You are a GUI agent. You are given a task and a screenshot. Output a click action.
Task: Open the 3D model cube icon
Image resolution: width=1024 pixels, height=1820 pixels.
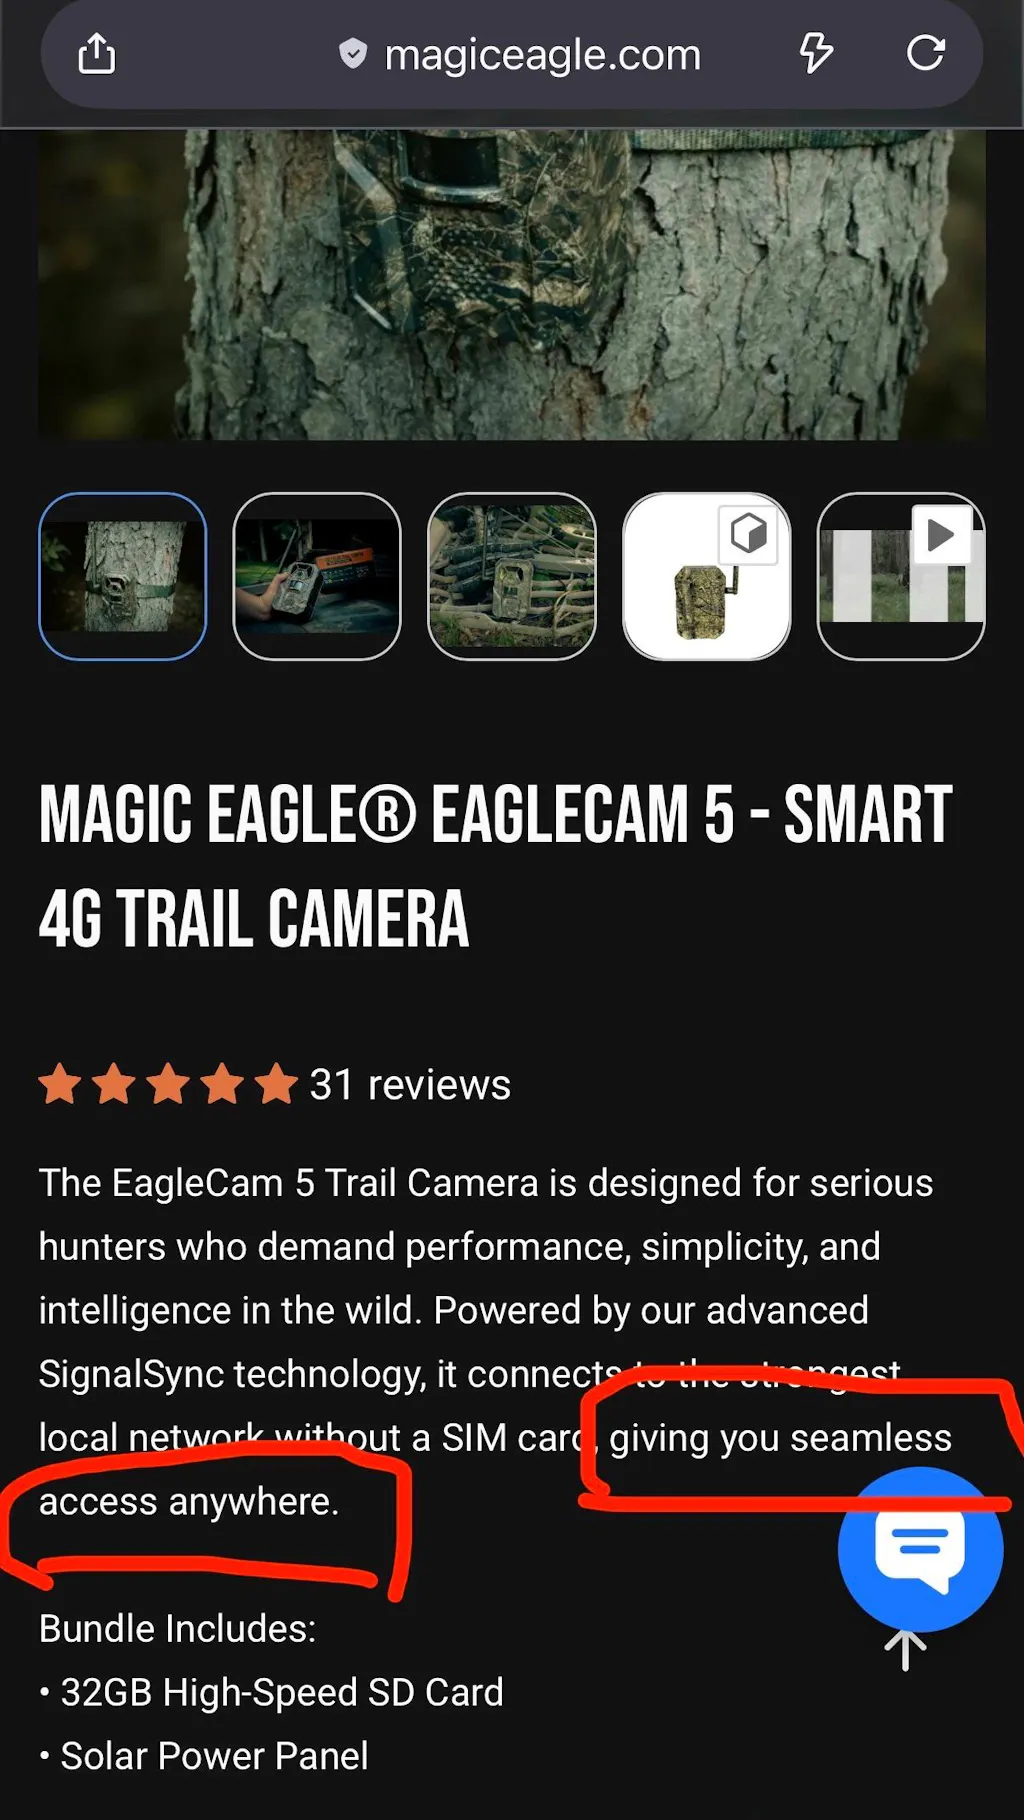click(748, 534)
